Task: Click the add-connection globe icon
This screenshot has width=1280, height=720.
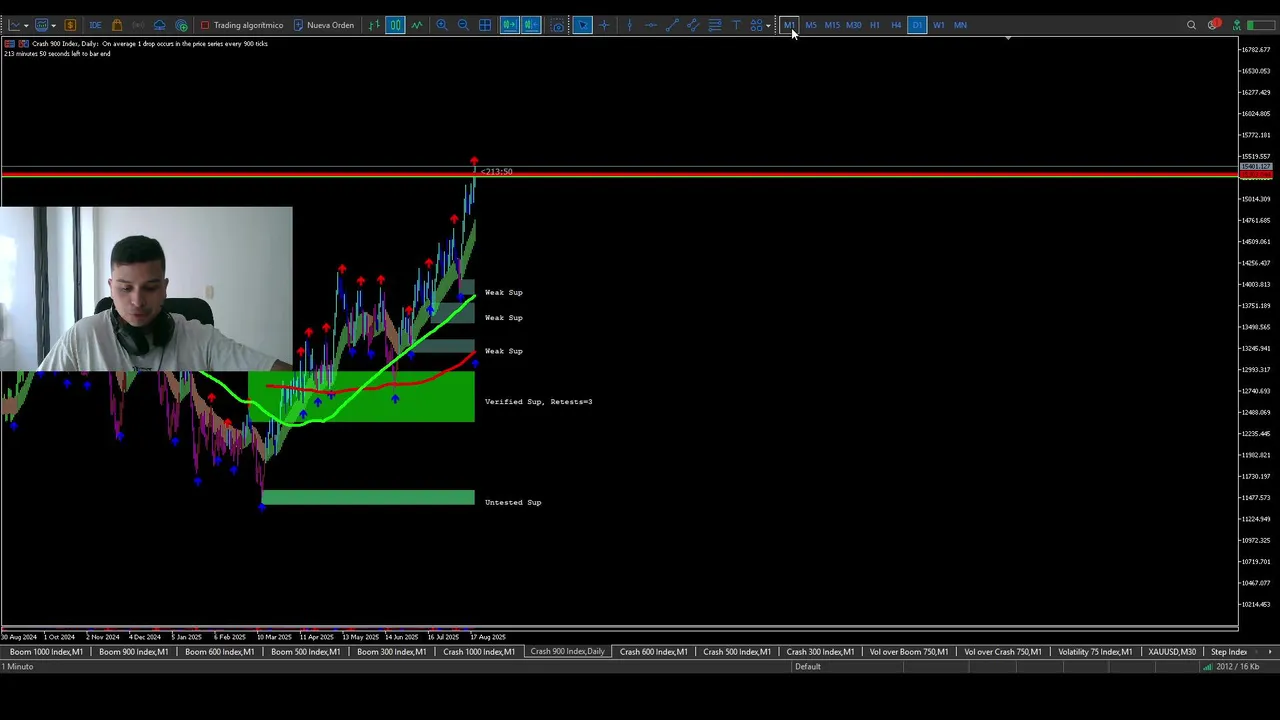Action: point(182,25)
